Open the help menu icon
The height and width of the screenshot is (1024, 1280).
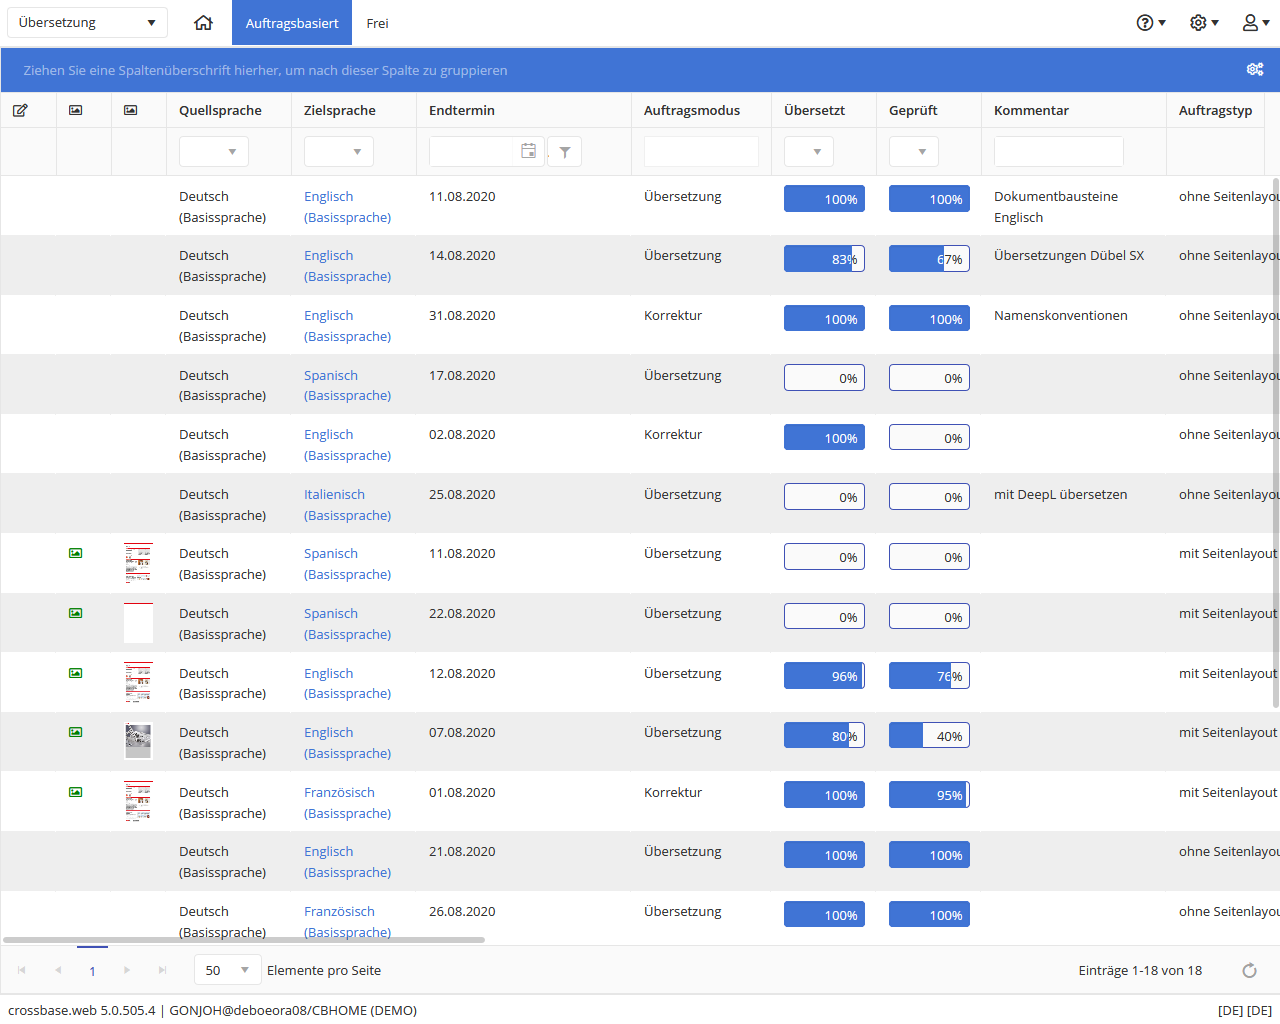(1151, 22)
